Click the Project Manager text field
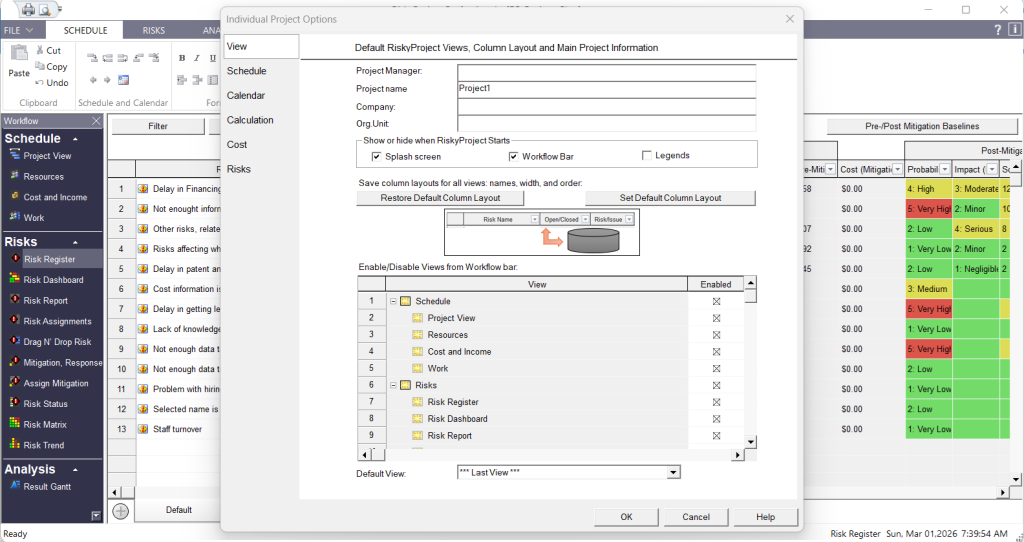Image resolution: width=1024 pixels, height=542 pixels. [x=606, y=71]
